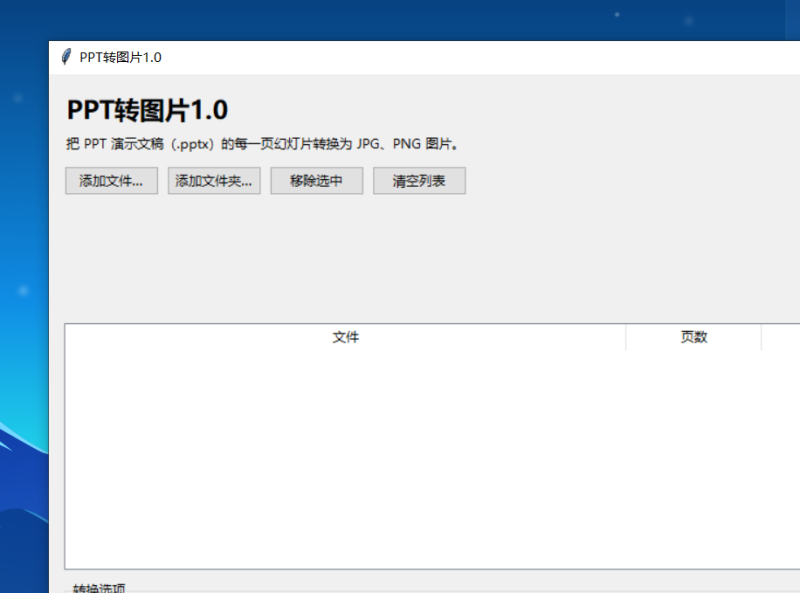
Task: Click the 添加文件... button
Action: [111, 181]
